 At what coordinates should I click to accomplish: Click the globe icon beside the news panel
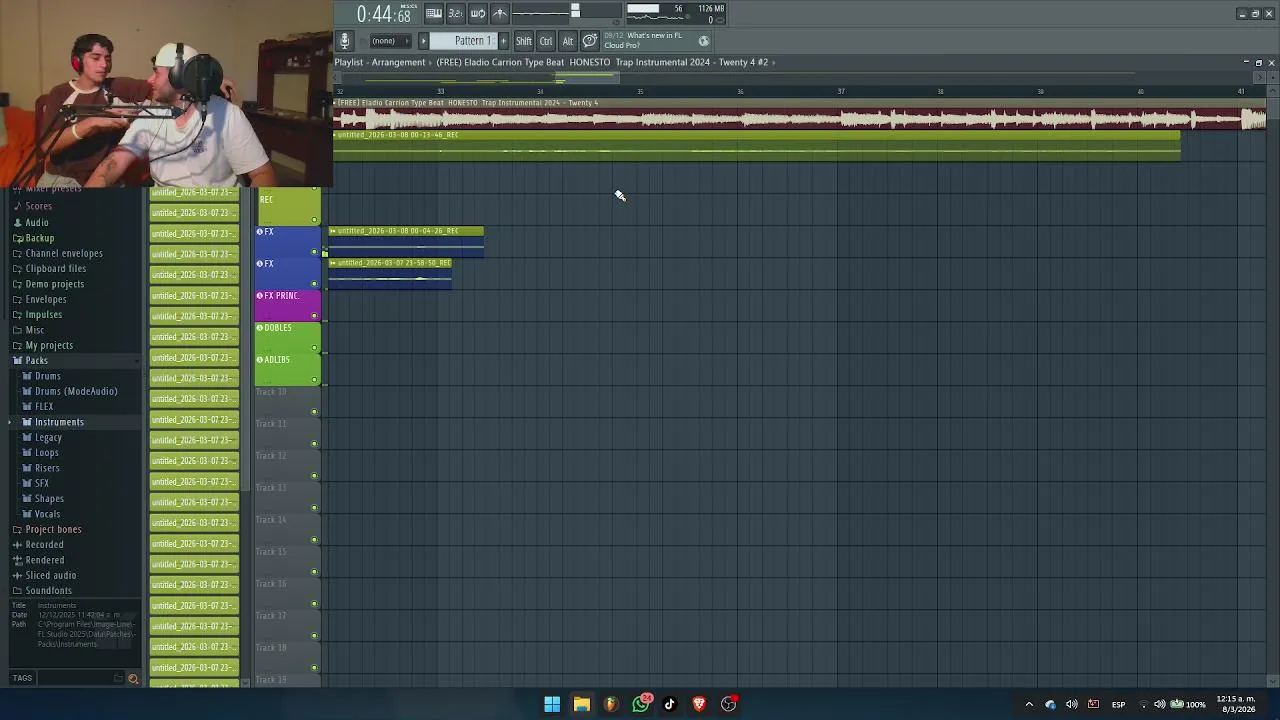click(x=703, y=41)
